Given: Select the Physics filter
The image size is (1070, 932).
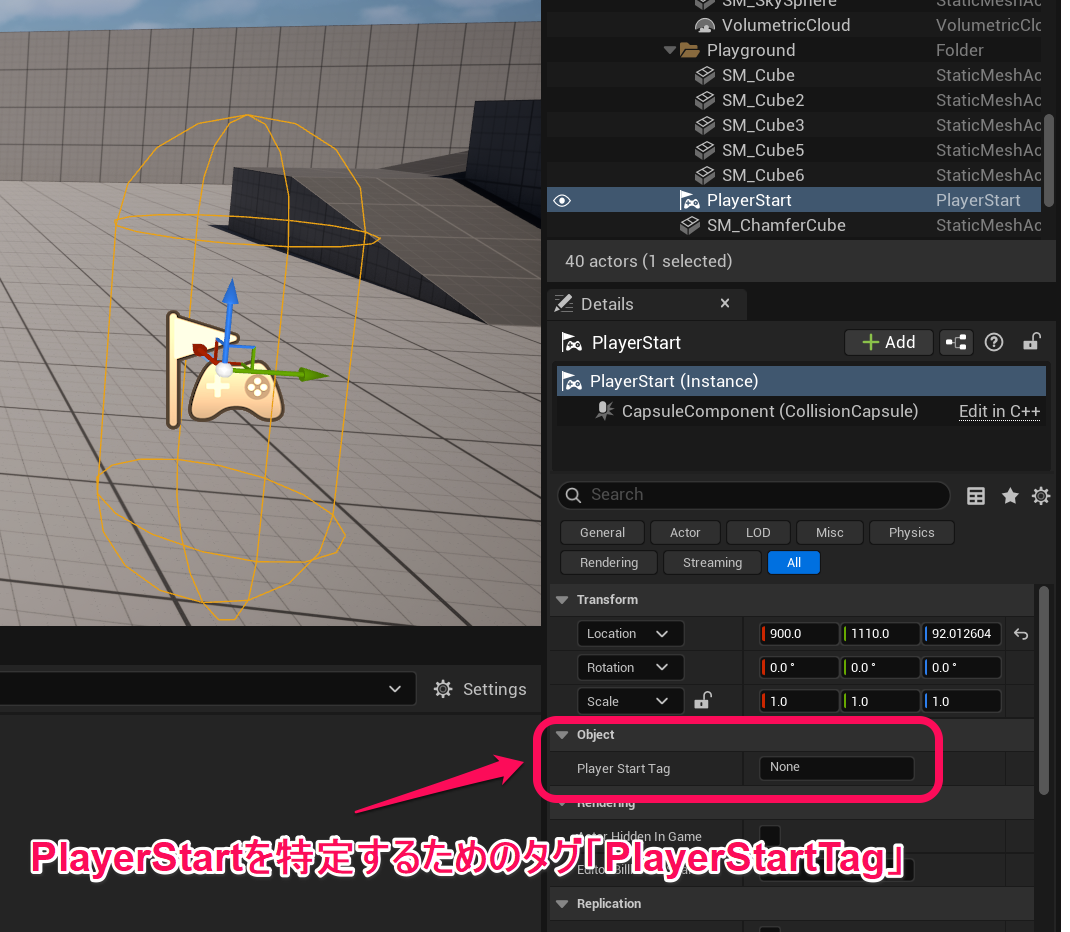Looking at the screenshot, I should (912, 533).
